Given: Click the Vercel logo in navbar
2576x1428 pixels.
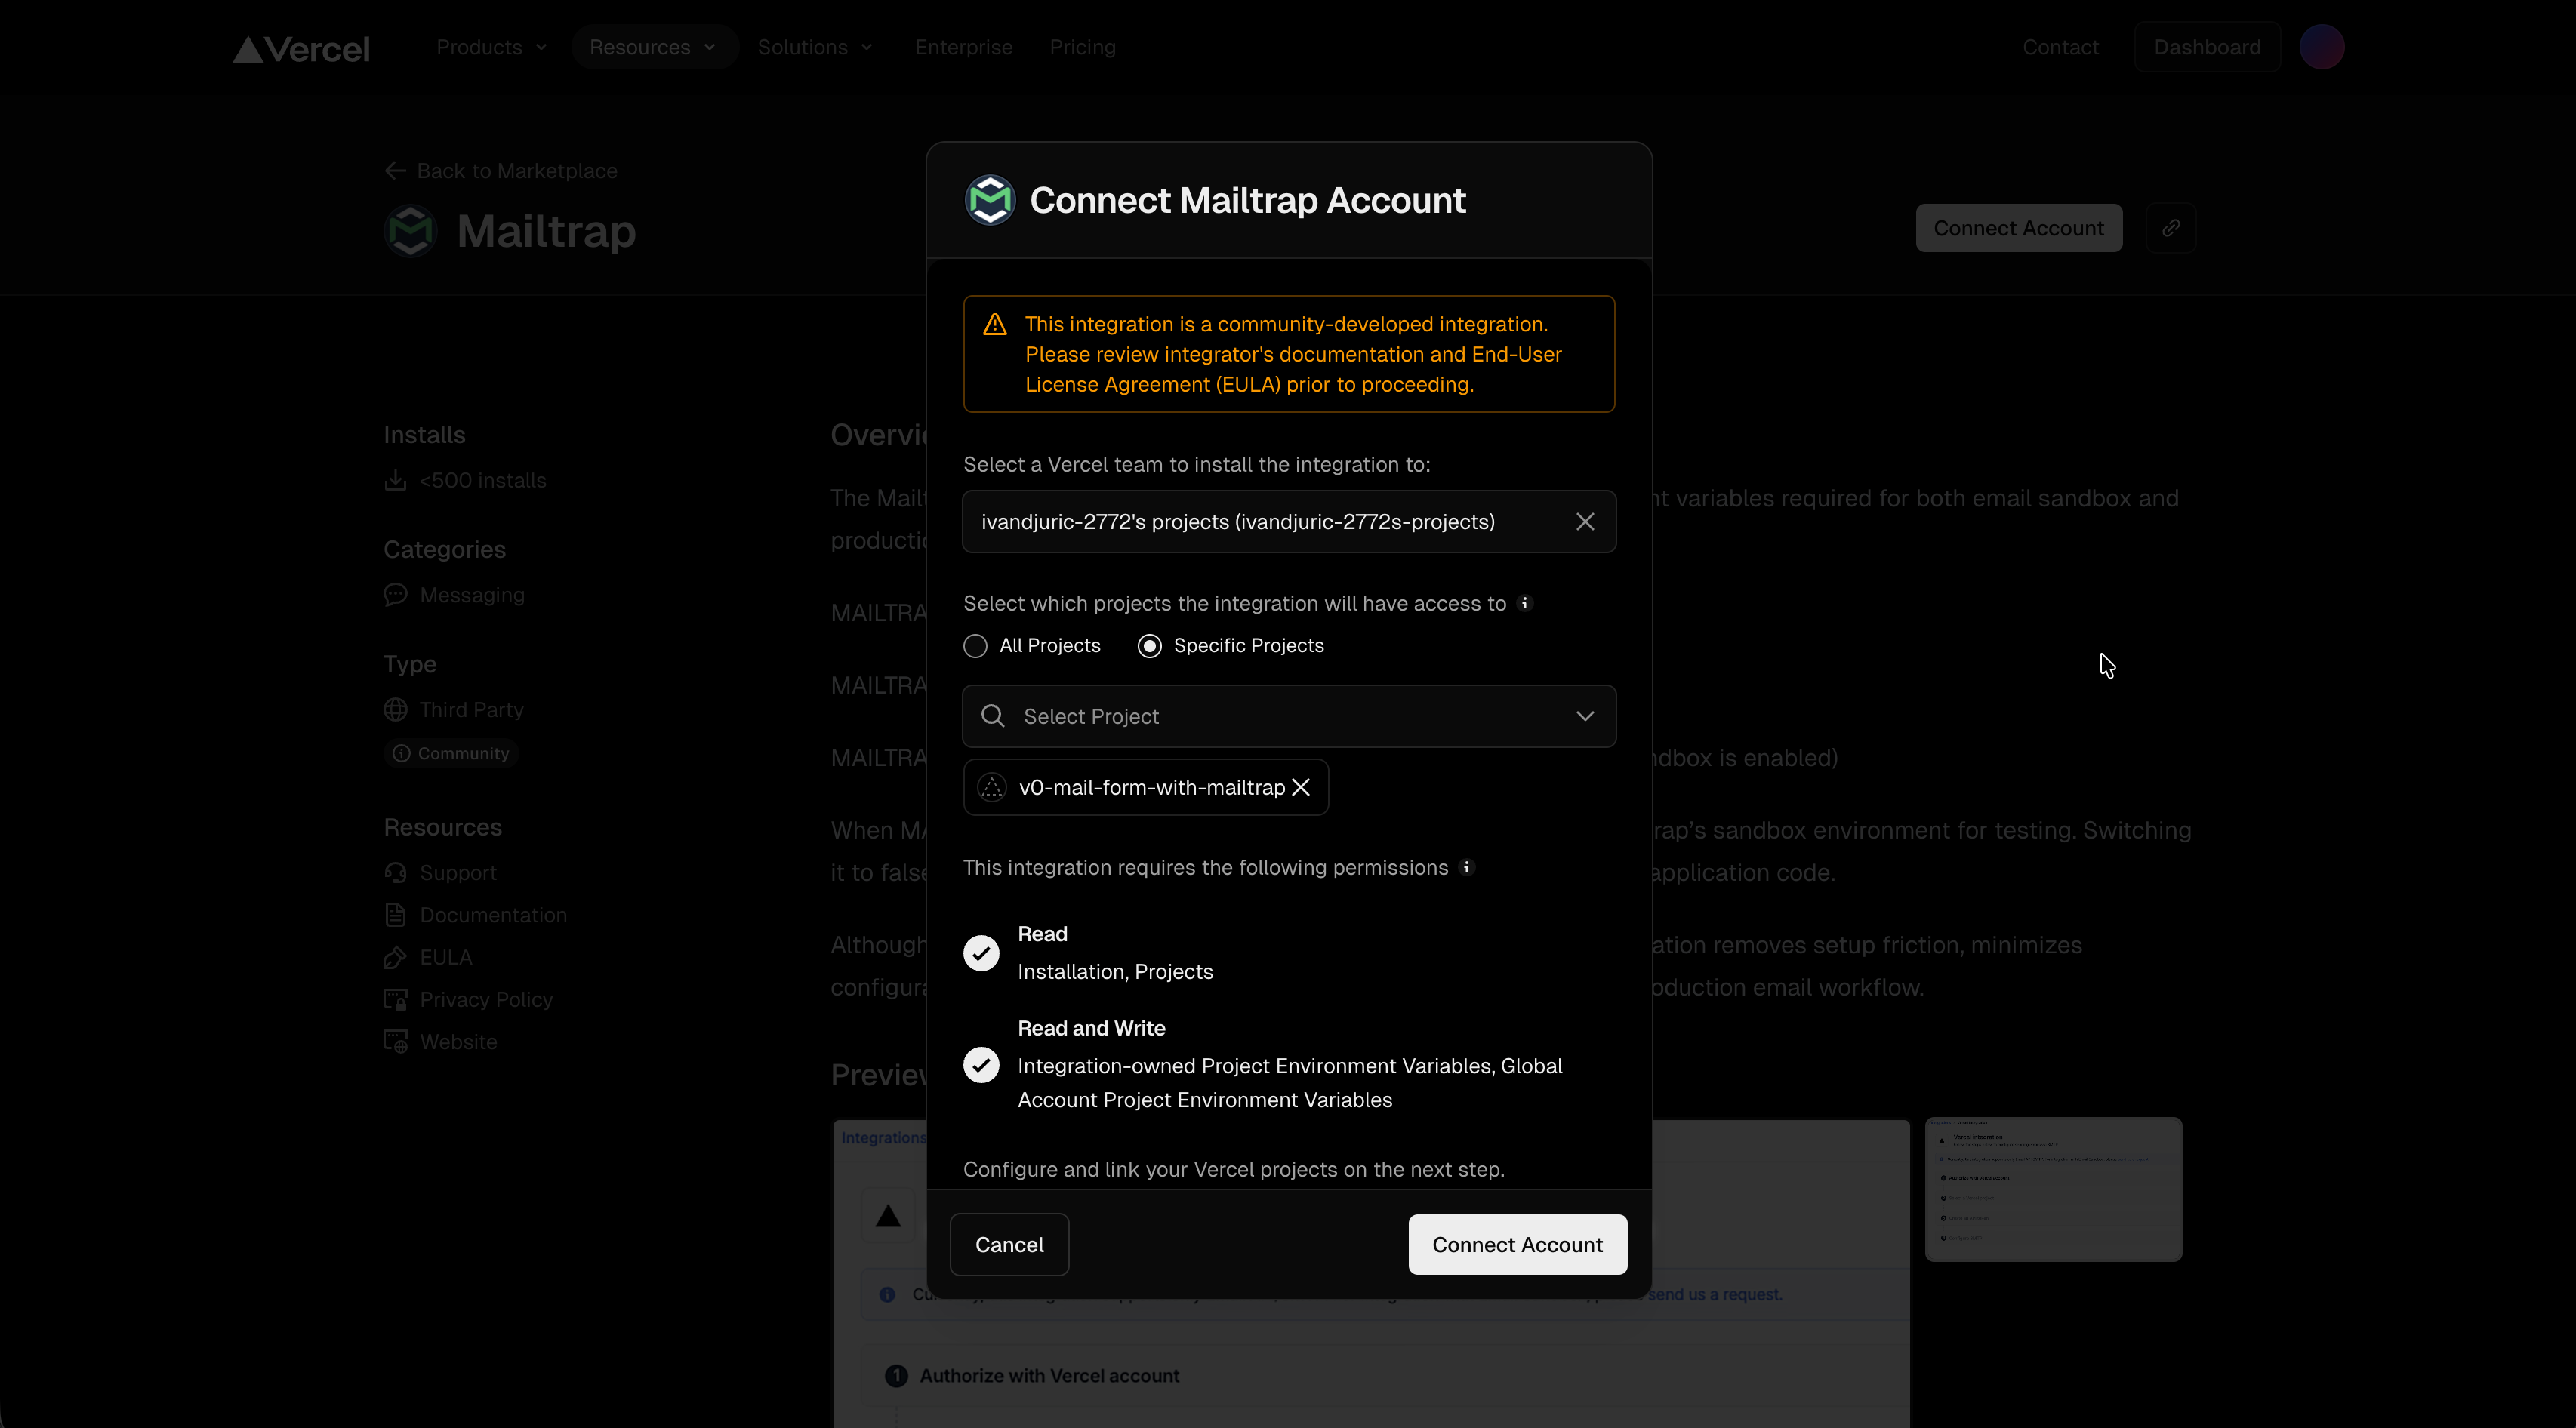Looking at the screenshot, I should 301,48.
